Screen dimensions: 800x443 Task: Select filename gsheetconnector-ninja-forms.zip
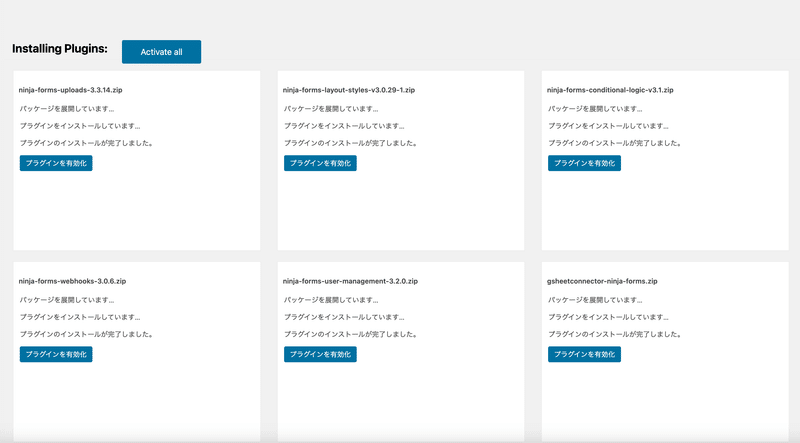pyautogui.click(x=602, y=281)
